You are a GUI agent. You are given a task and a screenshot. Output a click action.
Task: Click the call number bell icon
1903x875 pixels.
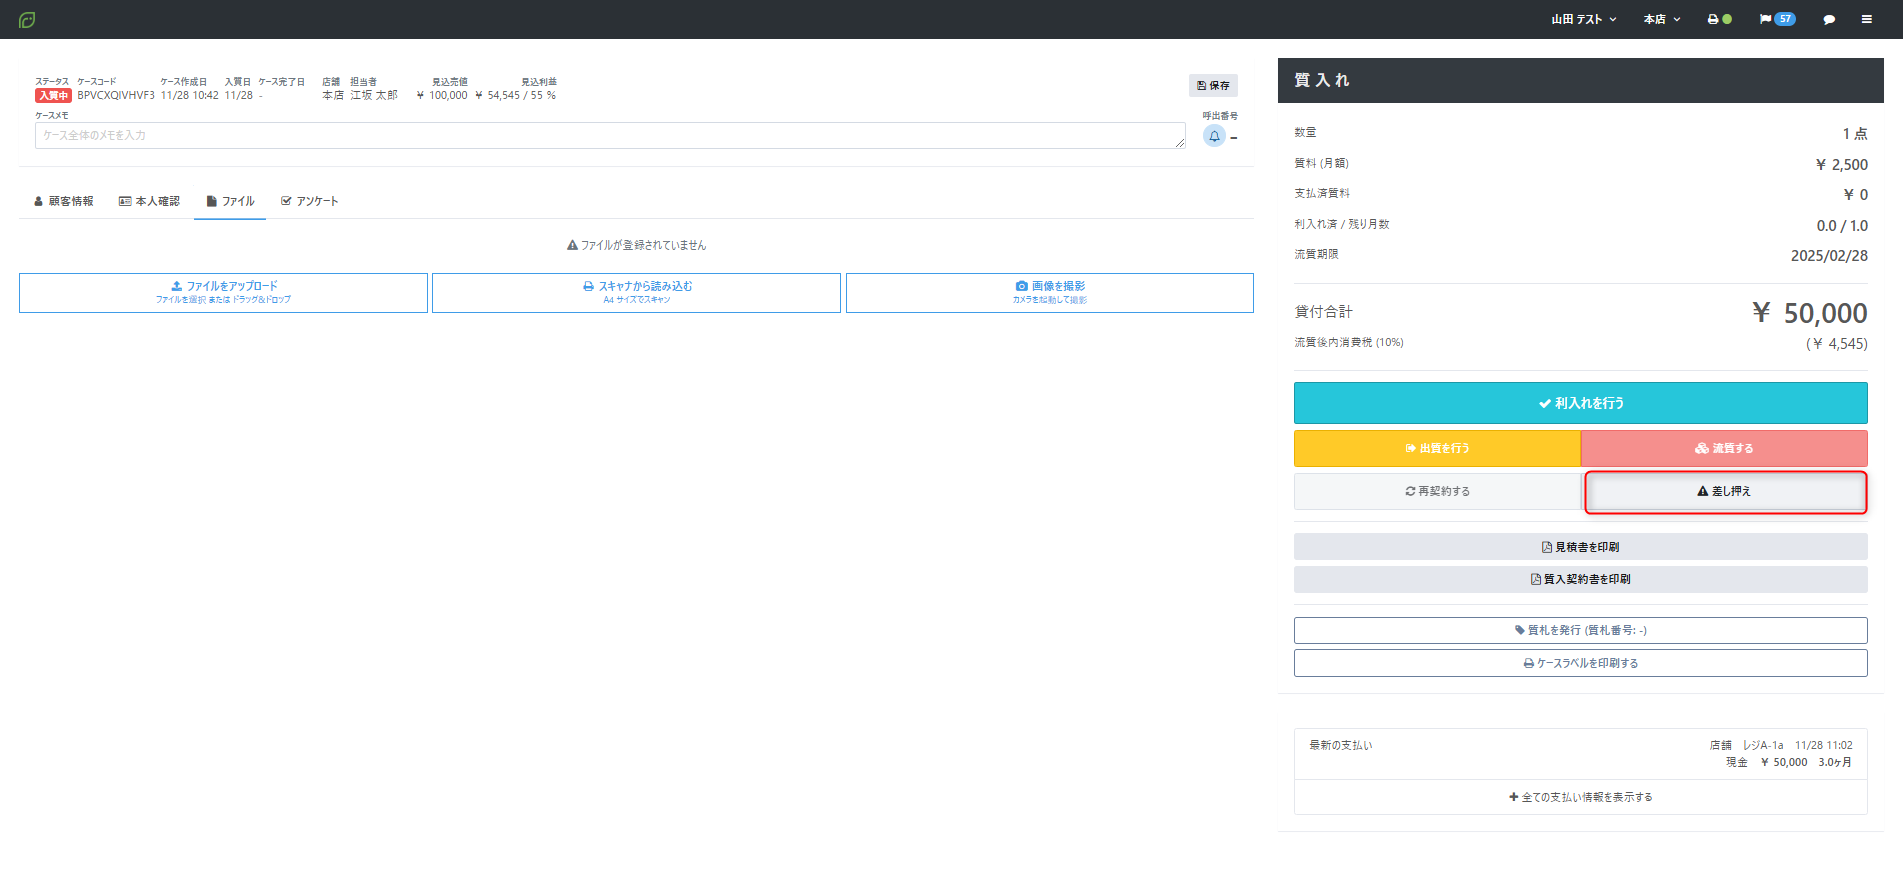(1214, 136)
